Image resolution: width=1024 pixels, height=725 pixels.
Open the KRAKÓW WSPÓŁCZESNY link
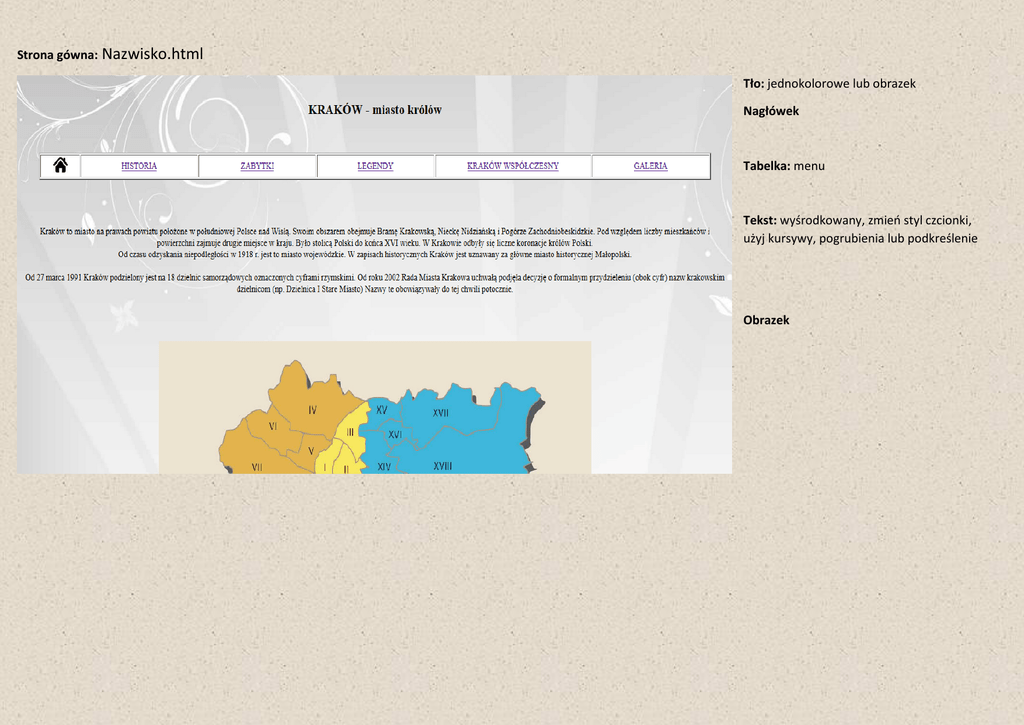[x=512, y=166]
